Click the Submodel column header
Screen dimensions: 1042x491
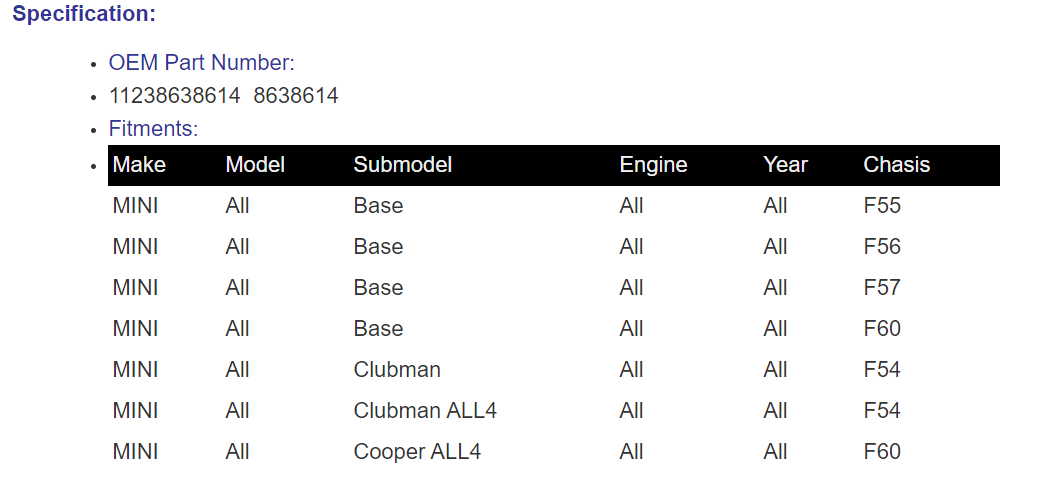403,165
